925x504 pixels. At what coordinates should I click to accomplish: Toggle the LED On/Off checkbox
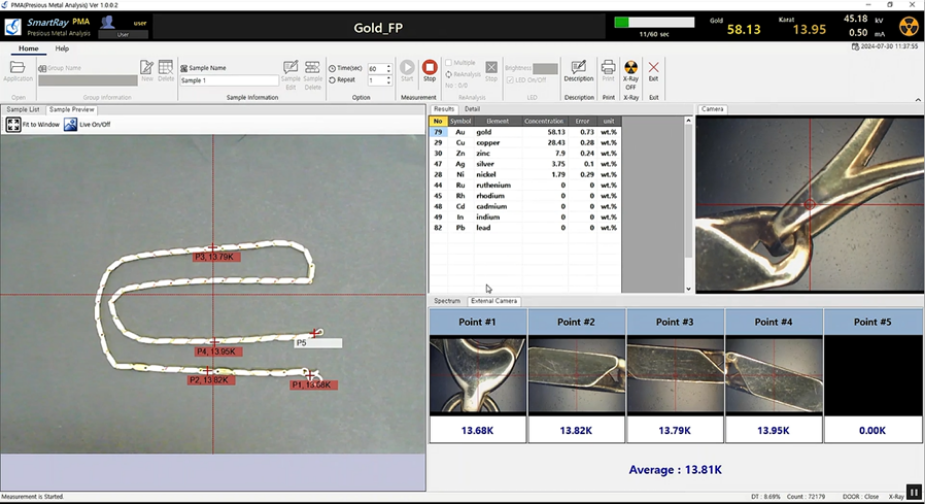pos(510,80)
